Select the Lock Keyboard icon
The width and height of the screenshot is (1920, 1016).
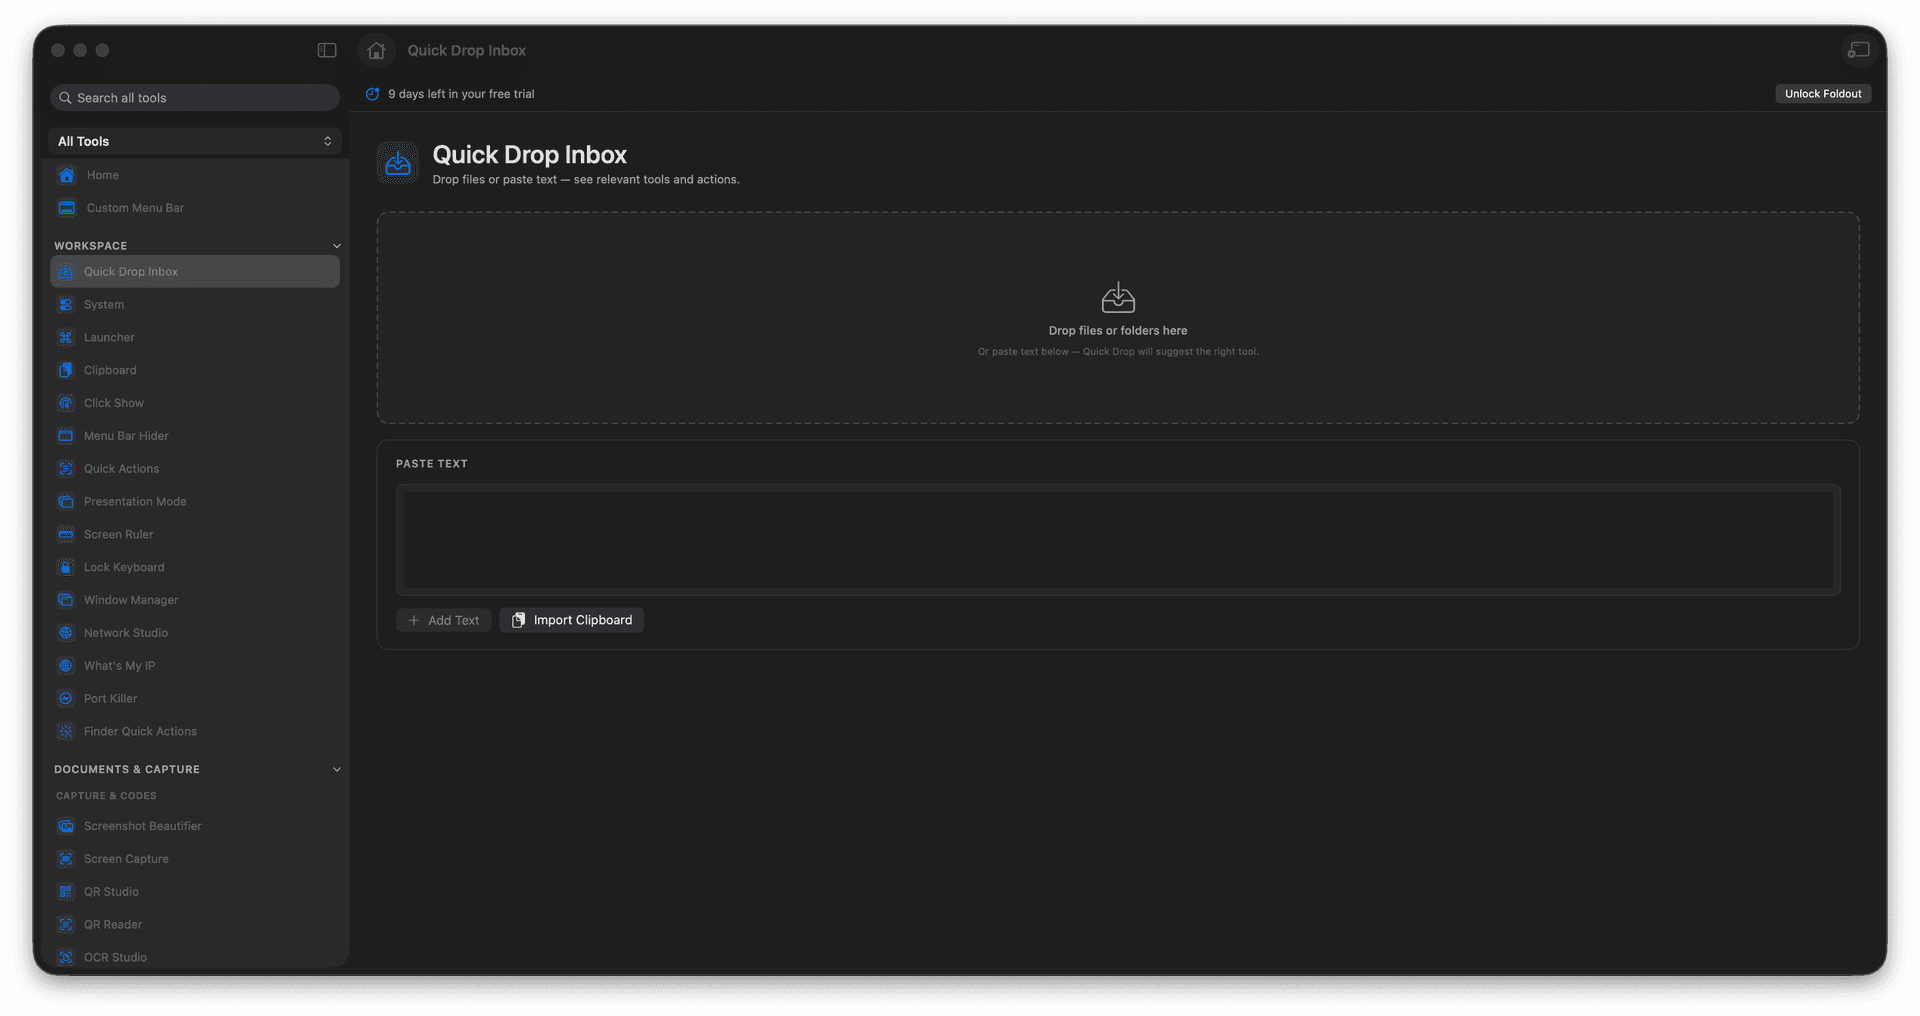(x=66, y=567)
